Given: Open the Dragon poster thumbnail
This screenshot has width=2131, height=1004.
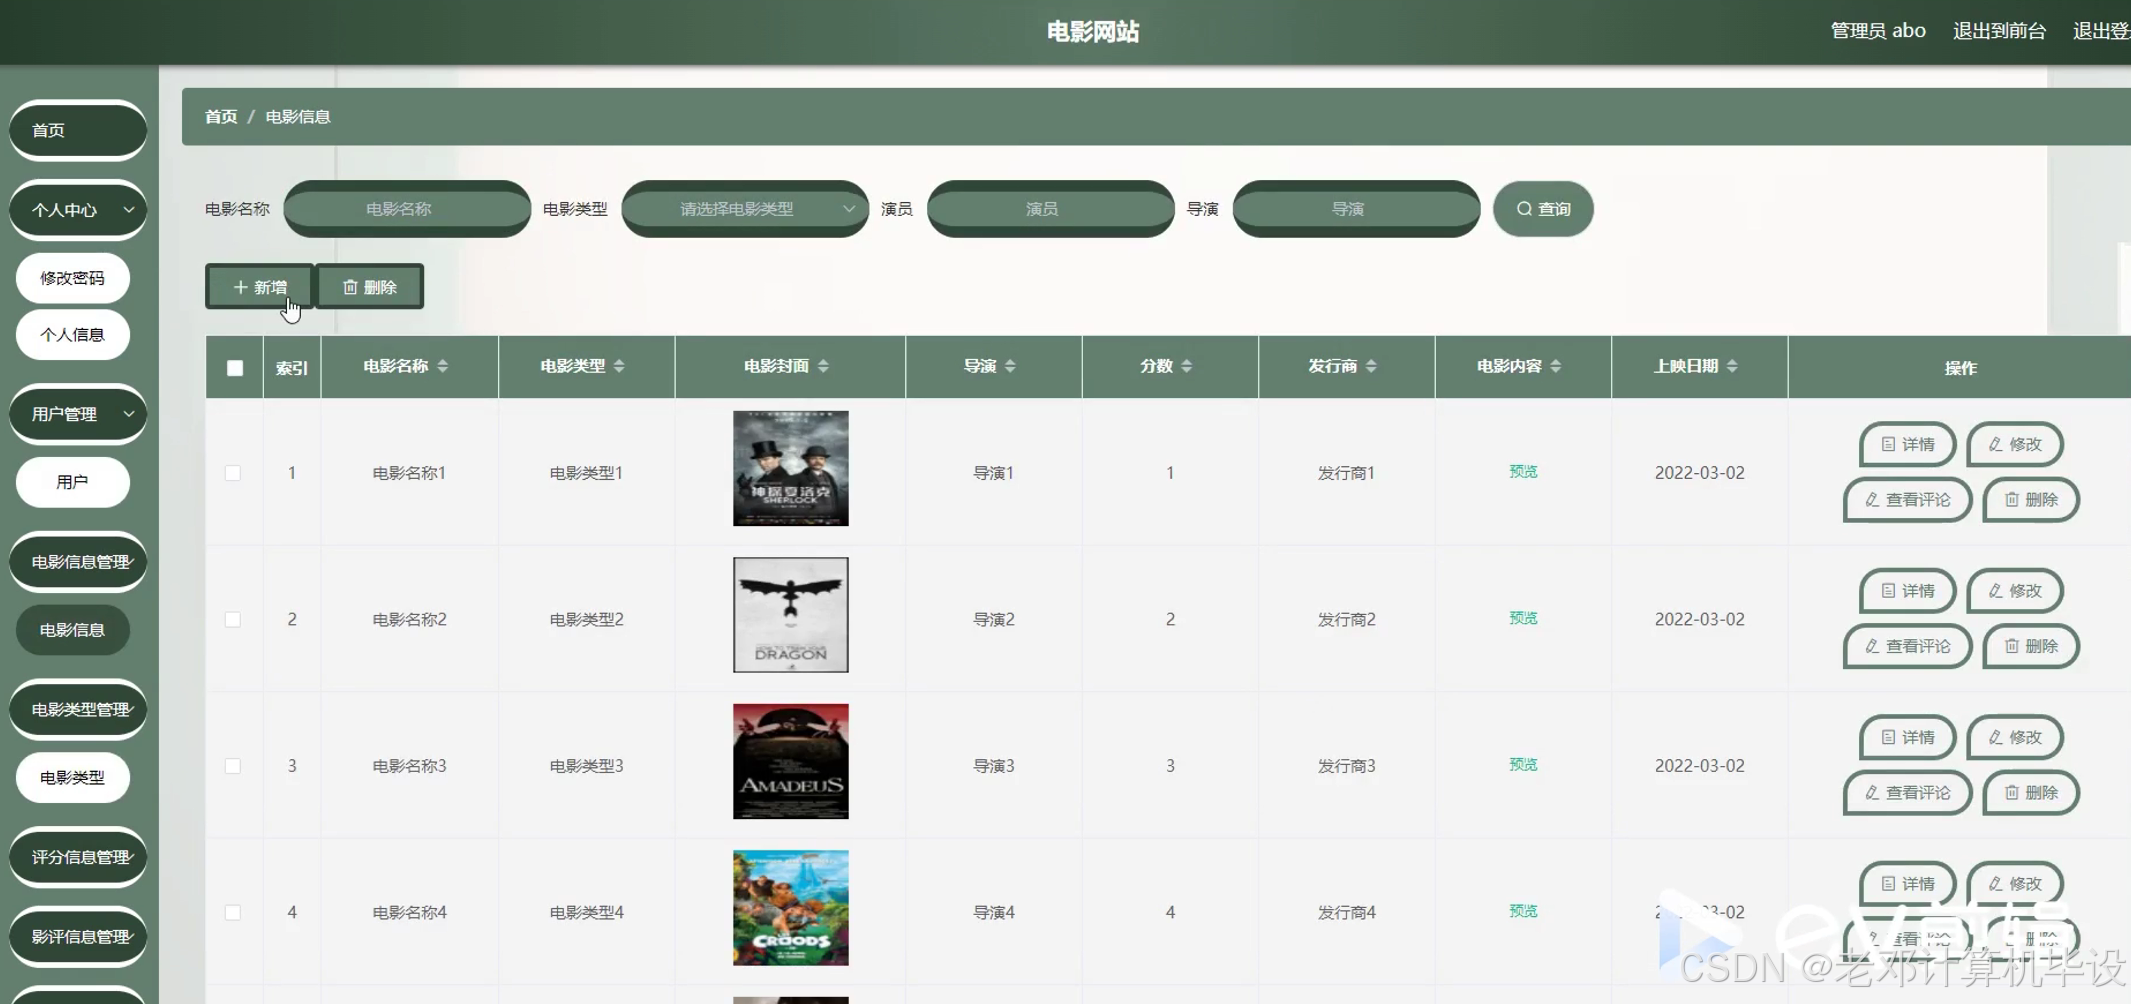Looking at the screenshot, I should coord(791,615).
